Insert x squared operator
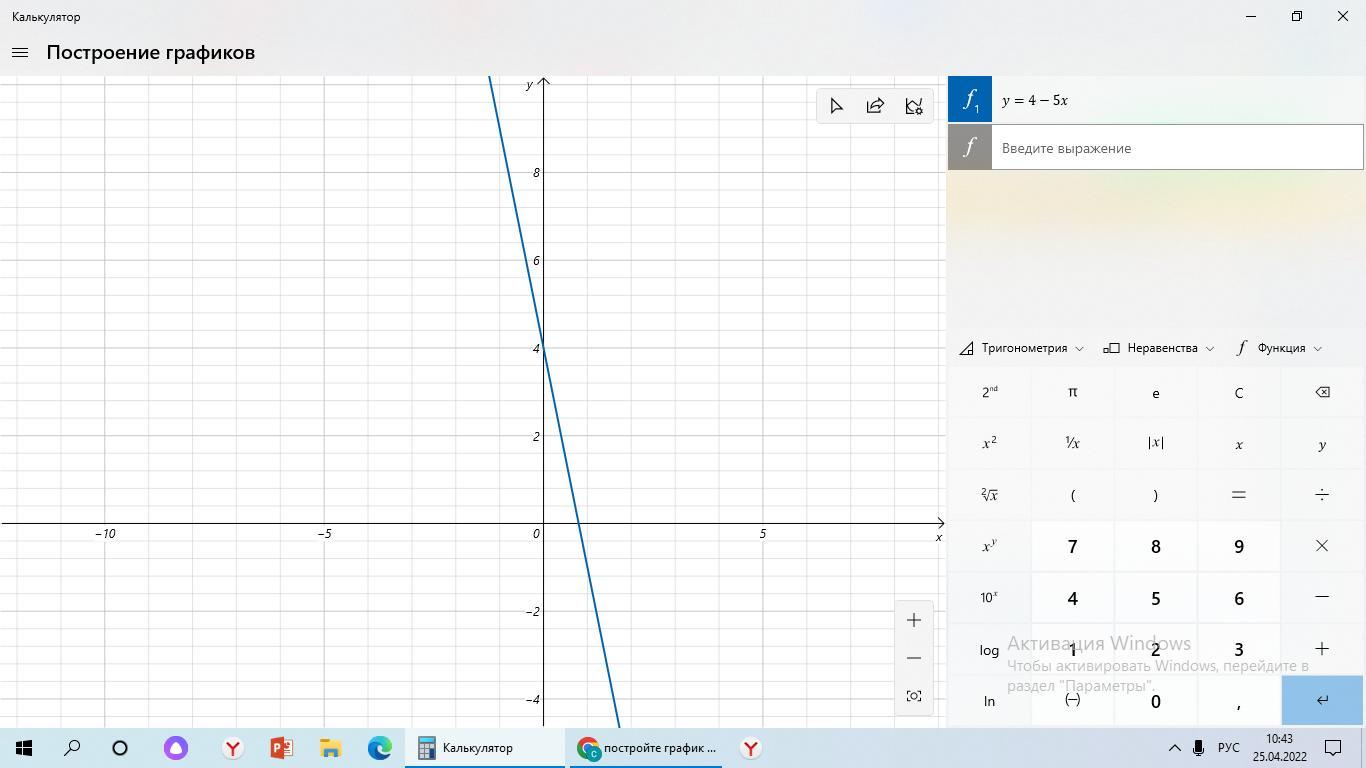 click(989, 443)
